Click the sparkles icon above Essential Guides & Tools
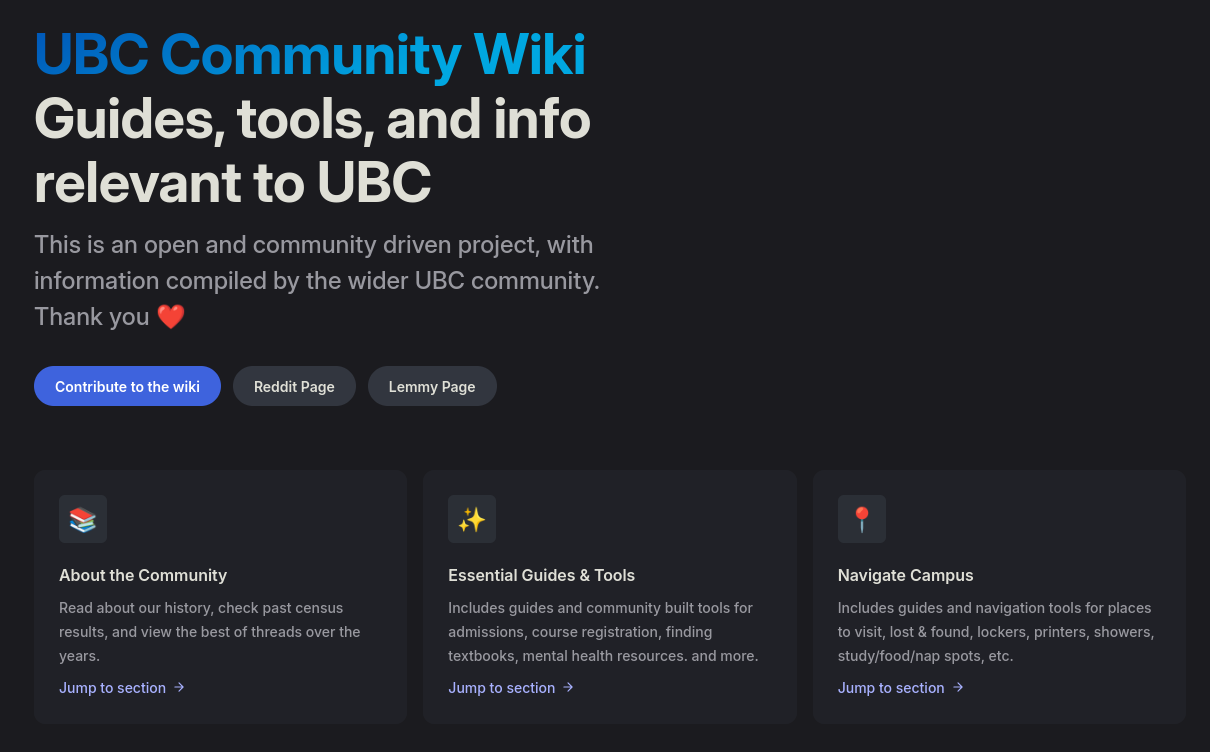This screenshot has height=752, width=1210. [472, 519]
